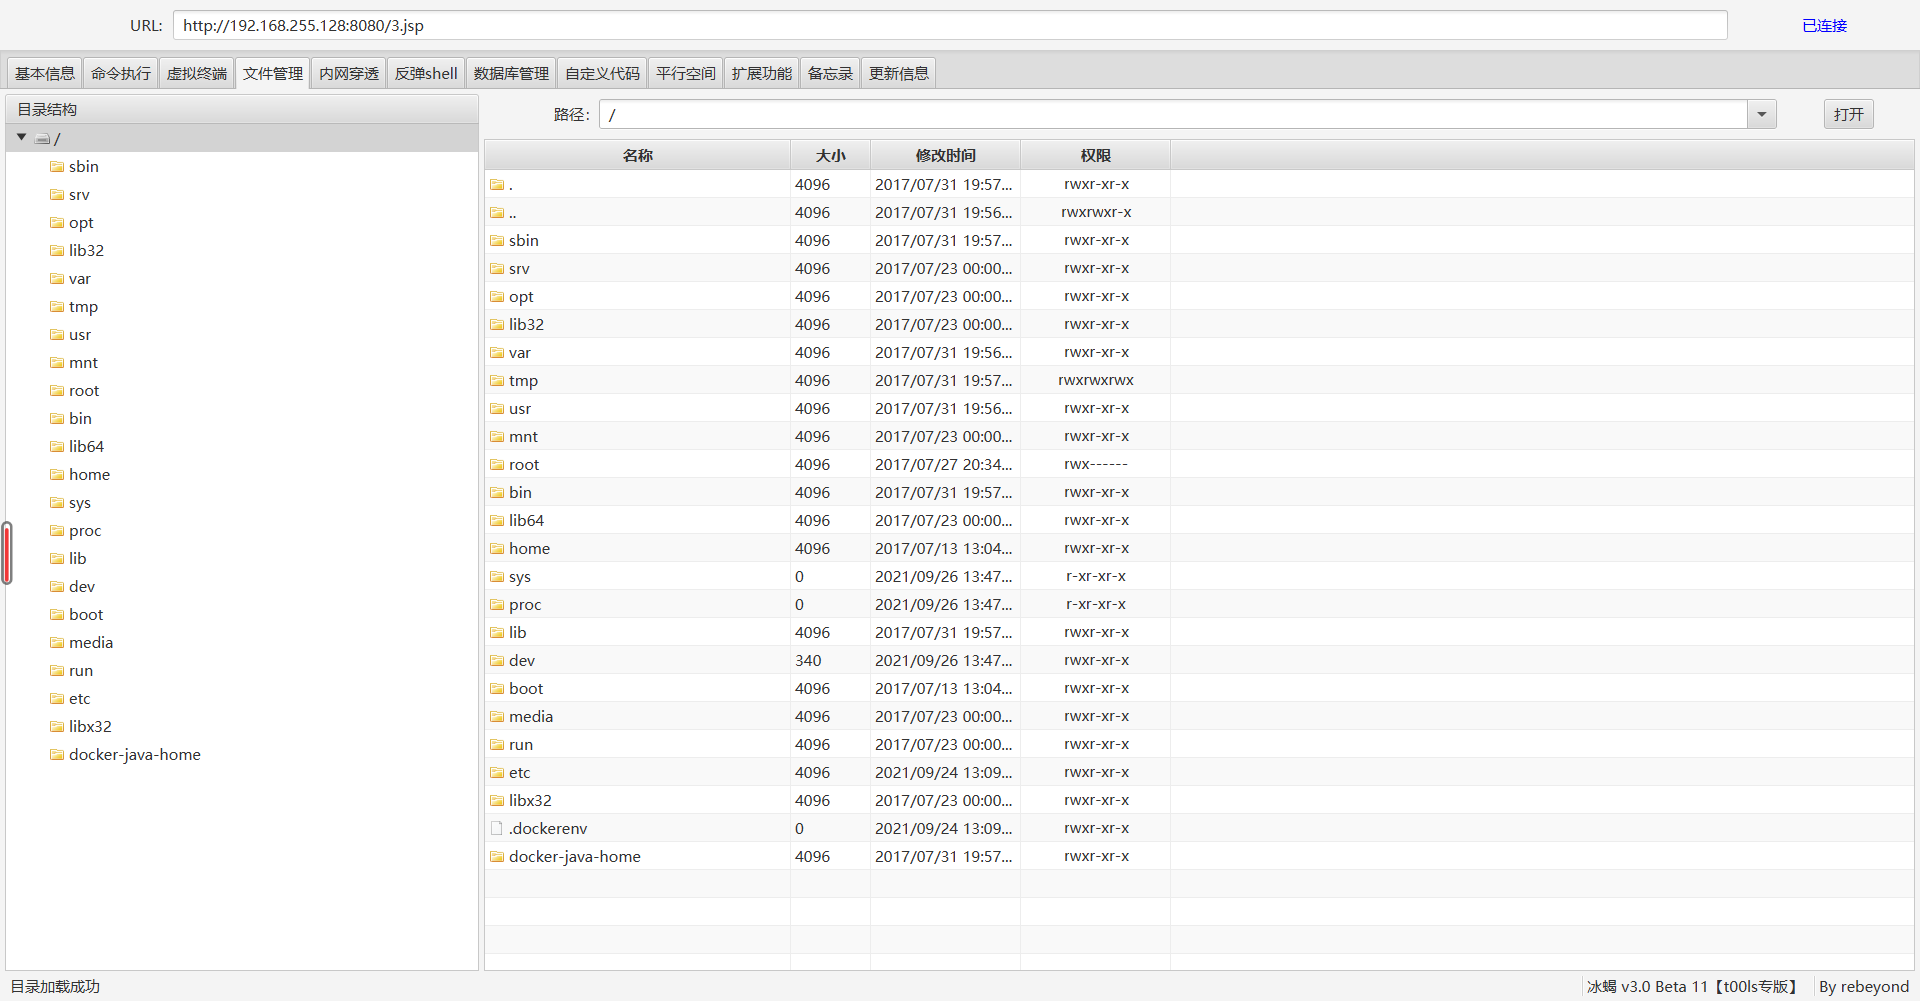This screenshot has width=1920, height=1001.
Task: Sort by the 权限 column header
Action: pos(1096,155)
